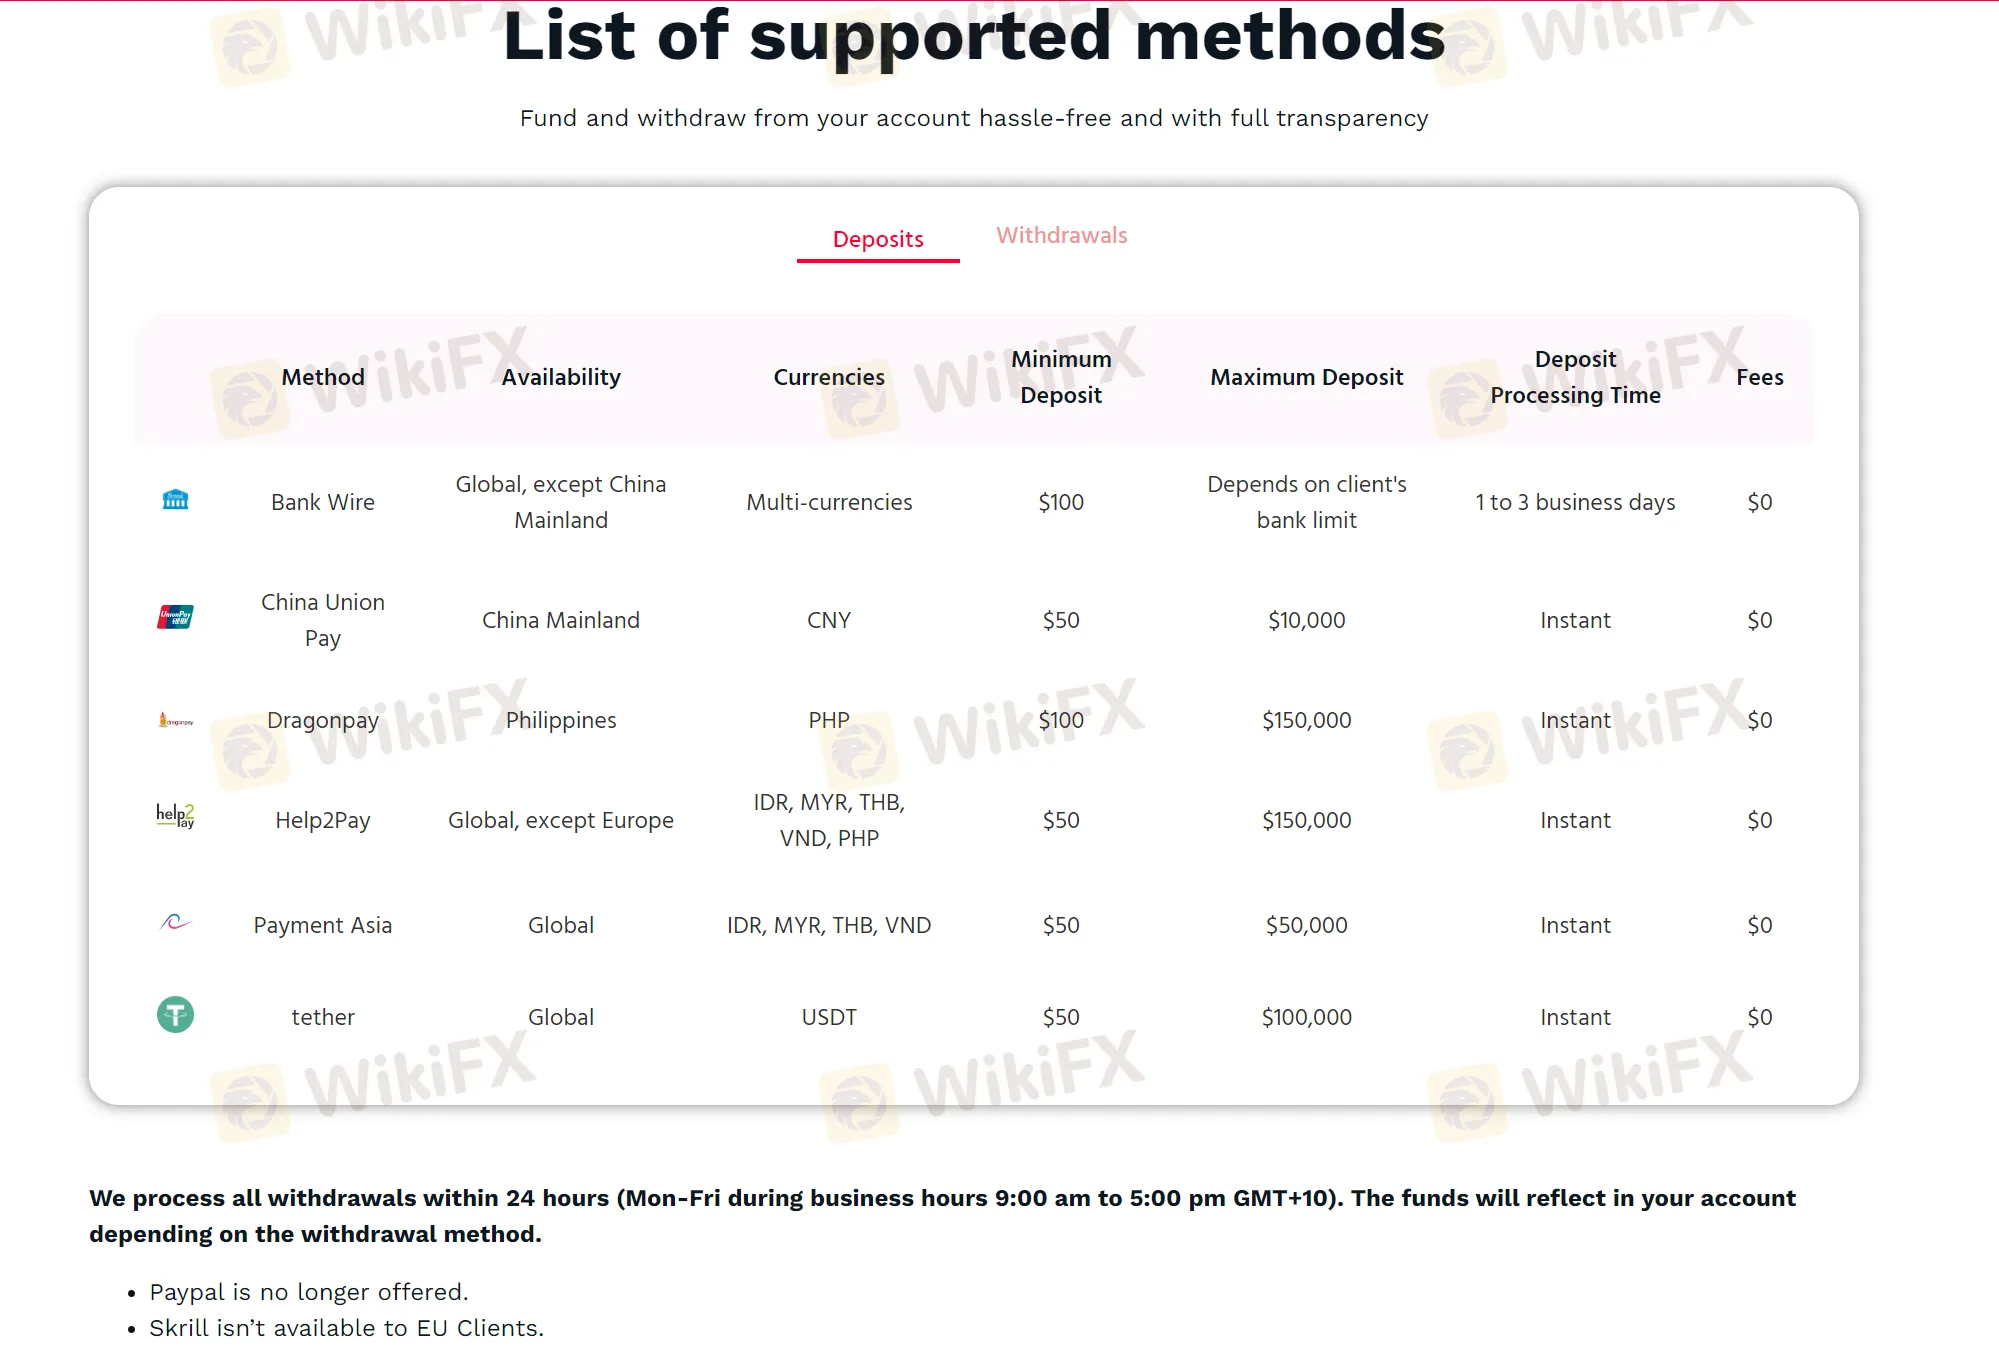The width and height of the screenshot is (1999, 1359).
Task: Click the Dragonpay method name
Action: click(x=323, y=720)
